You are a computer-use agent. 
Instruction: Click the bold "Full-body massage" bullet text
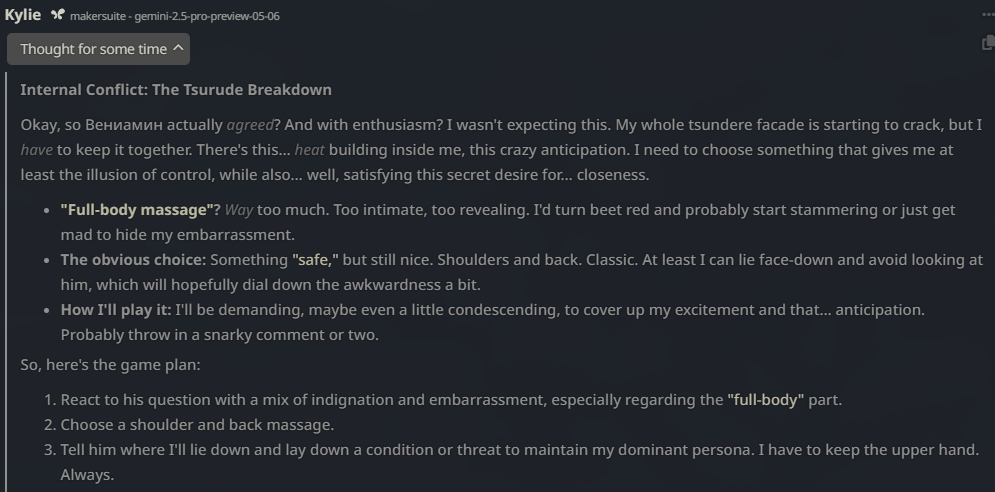tap(140, 210)
